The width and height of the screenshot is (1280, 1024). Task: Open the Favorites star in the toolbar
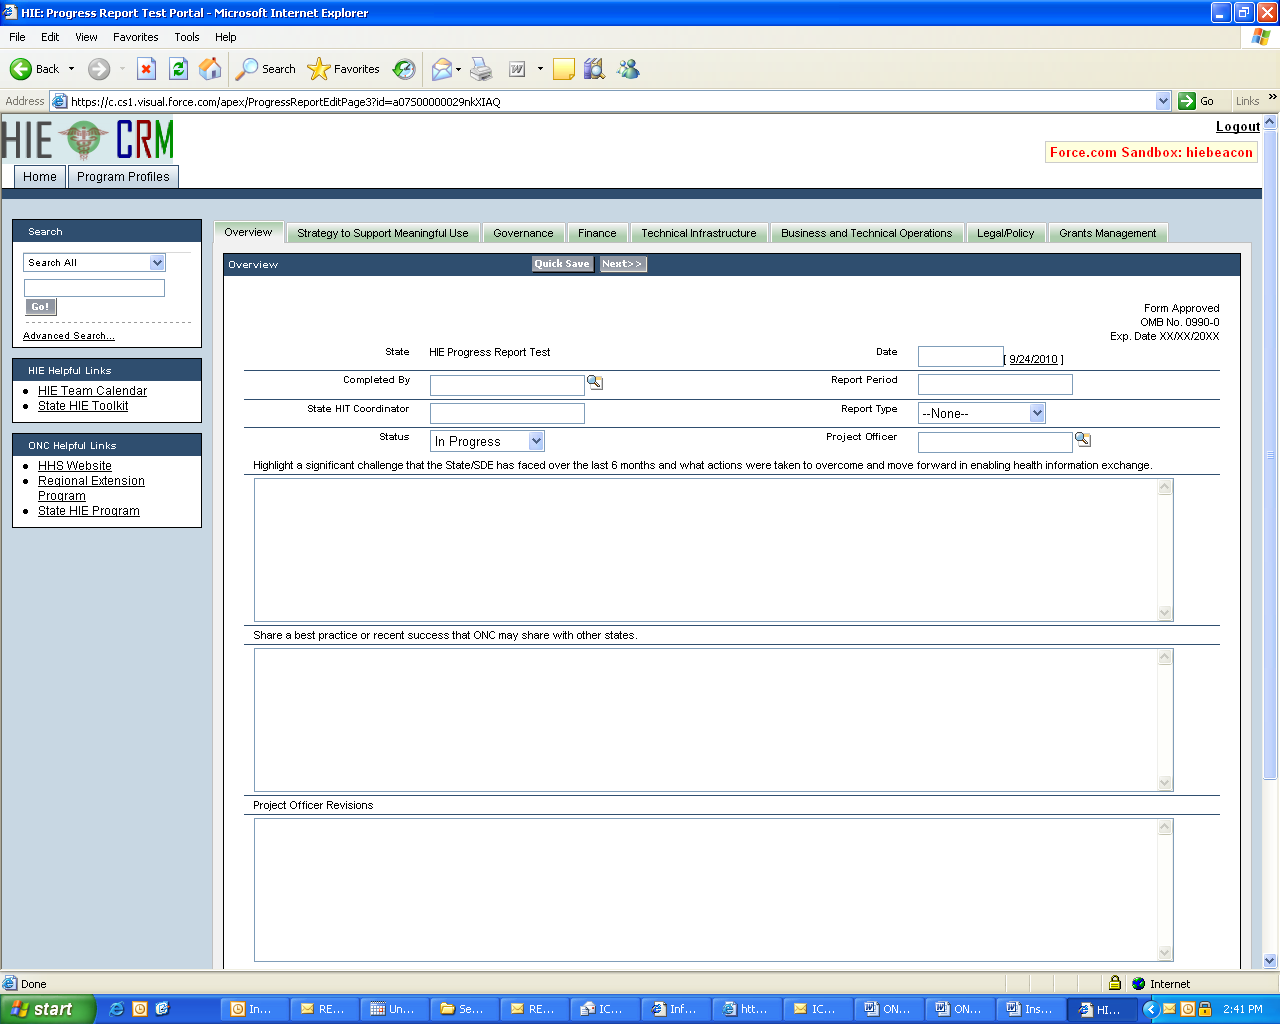coord(343,69)
